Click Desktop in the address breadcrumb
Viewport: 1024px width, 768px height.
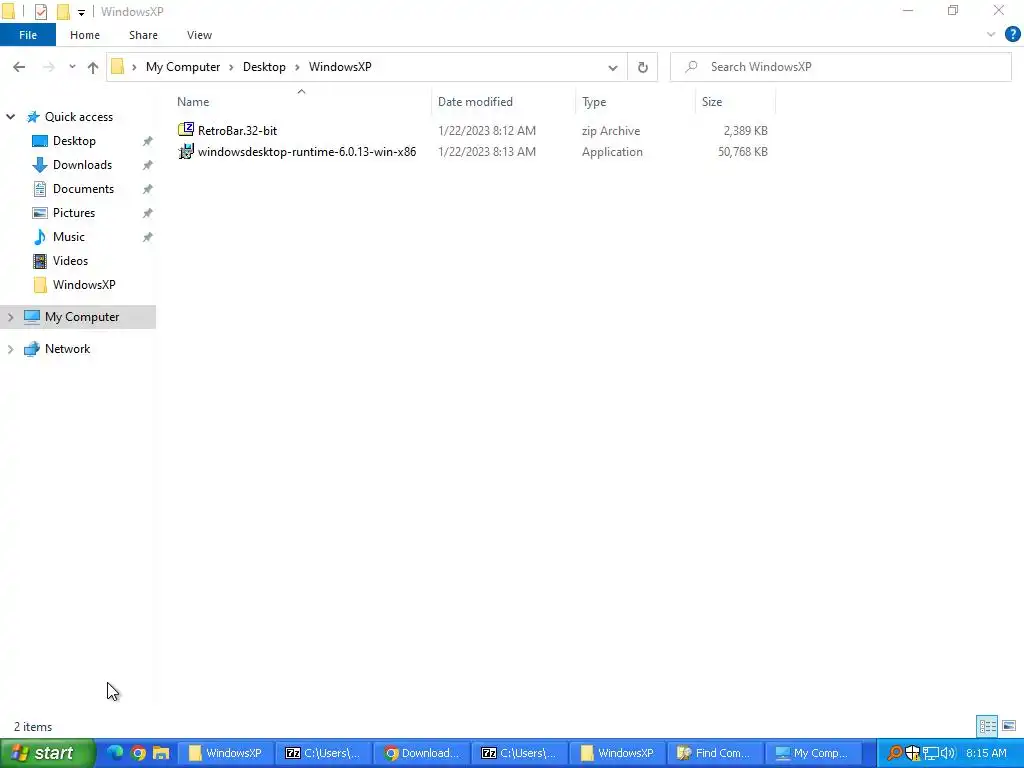[x=264, y=67]
